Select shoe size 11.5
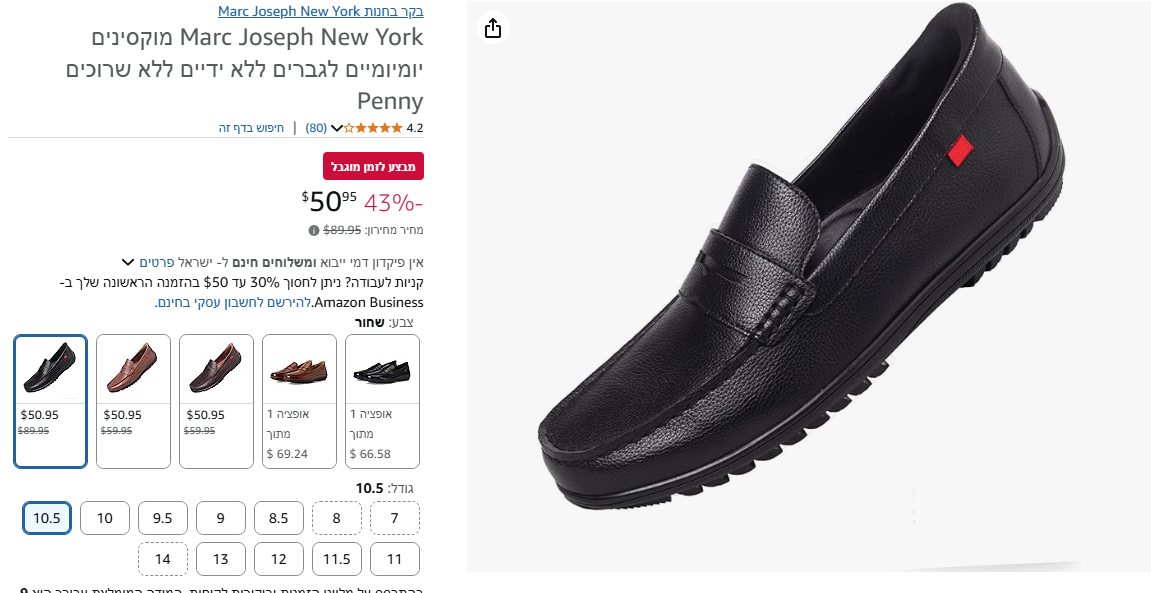The width and height of the screenshot is (1151, 593). click(x=337, y=559)
